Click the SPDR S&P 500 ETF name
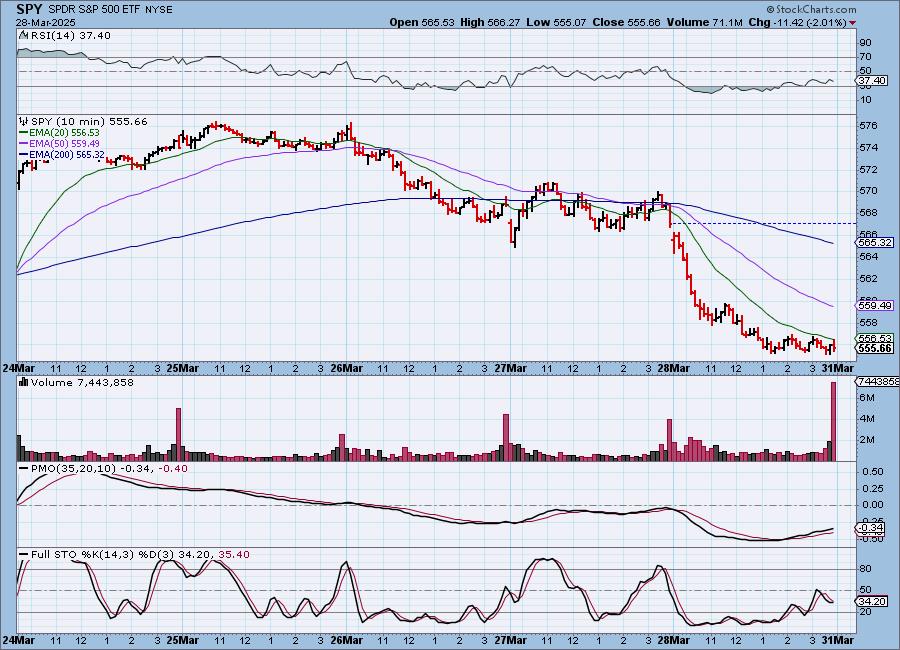900x650 pixels. pos(96,10)
